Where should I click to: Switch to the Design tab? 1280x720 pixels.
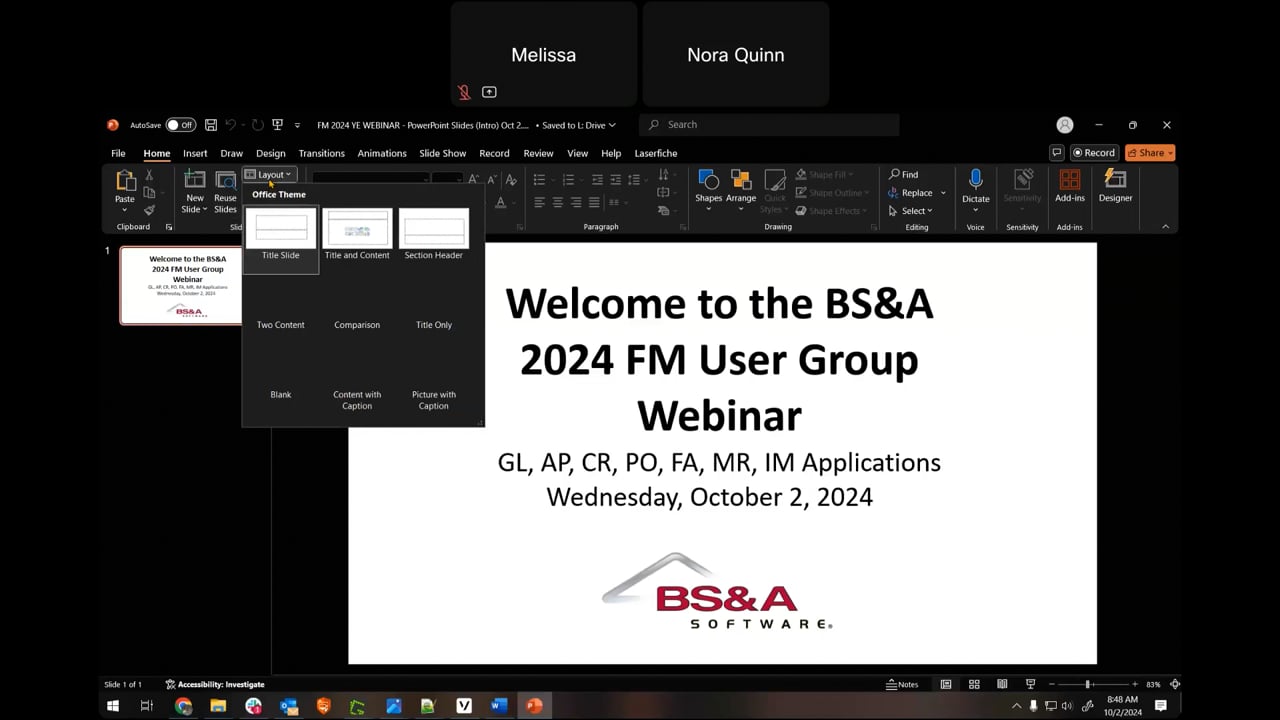click(x=270, y=153)
